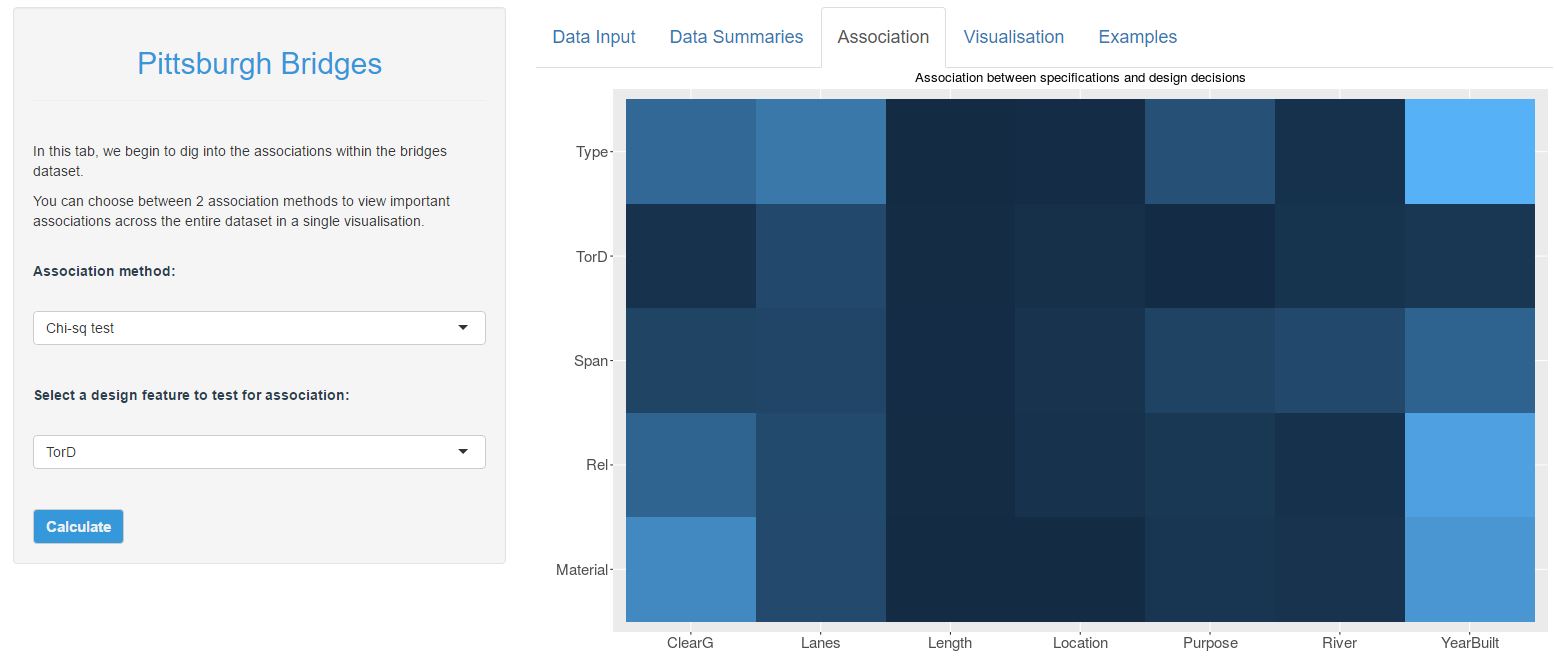Click the TorD dropdown arrow
1557x660 pixels.
click(462, 452)
